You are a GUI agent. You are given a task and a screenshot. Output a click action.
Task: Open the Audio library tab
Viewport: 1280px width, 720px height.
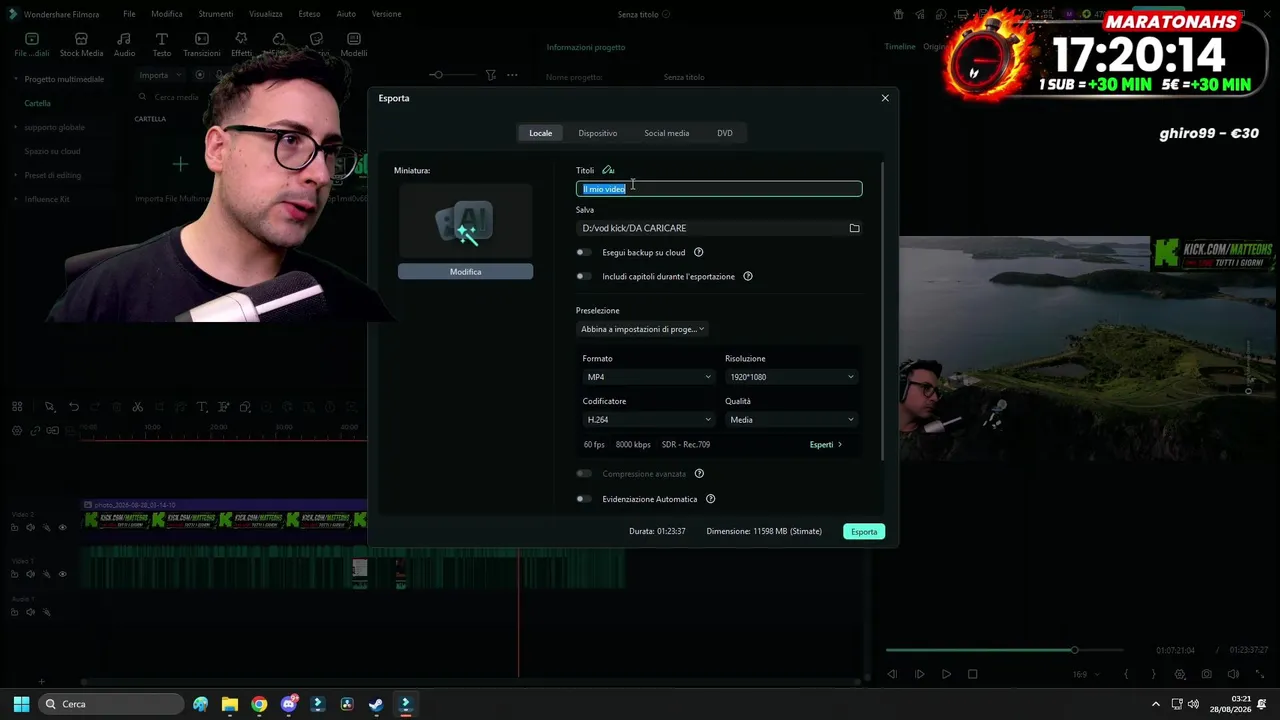coord(124,44)
